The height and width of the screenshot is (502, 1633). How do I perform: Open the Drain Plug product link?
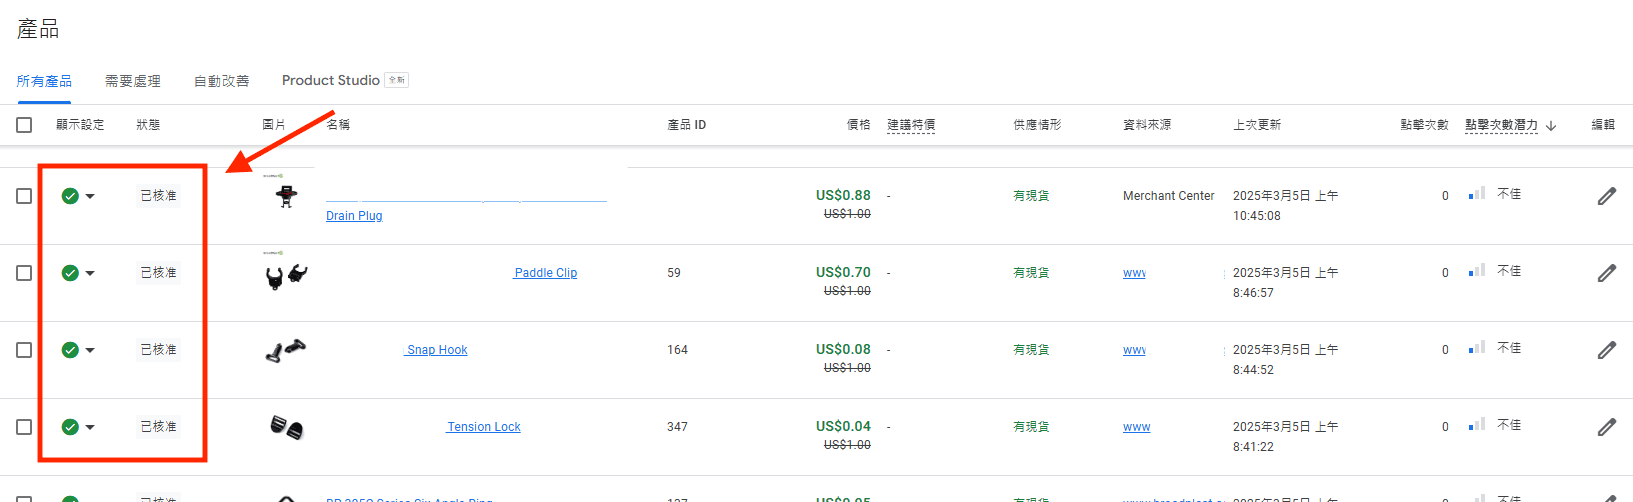(354, 216)
